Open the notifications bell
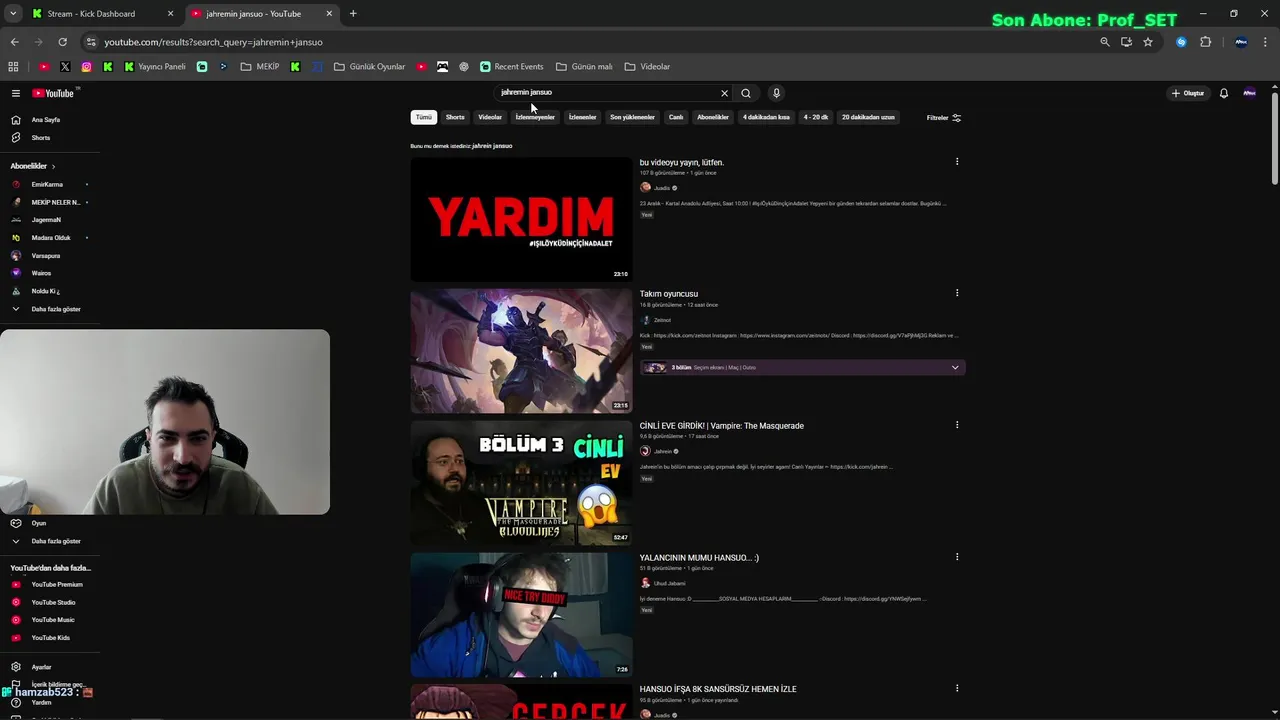1280x720 pixels. [1224, 93]
